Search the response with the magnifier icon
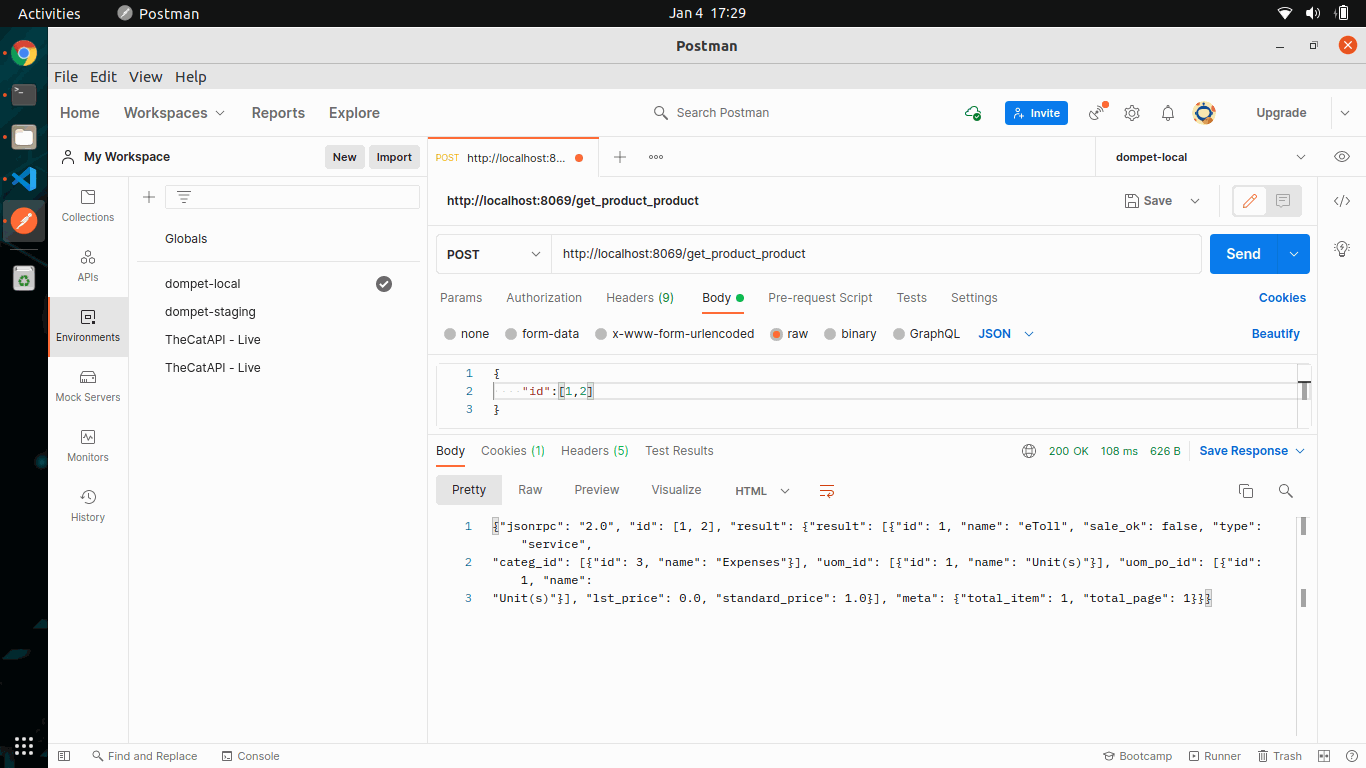The width and height of the screenshot is (1366, 768). click(1286, 491)
